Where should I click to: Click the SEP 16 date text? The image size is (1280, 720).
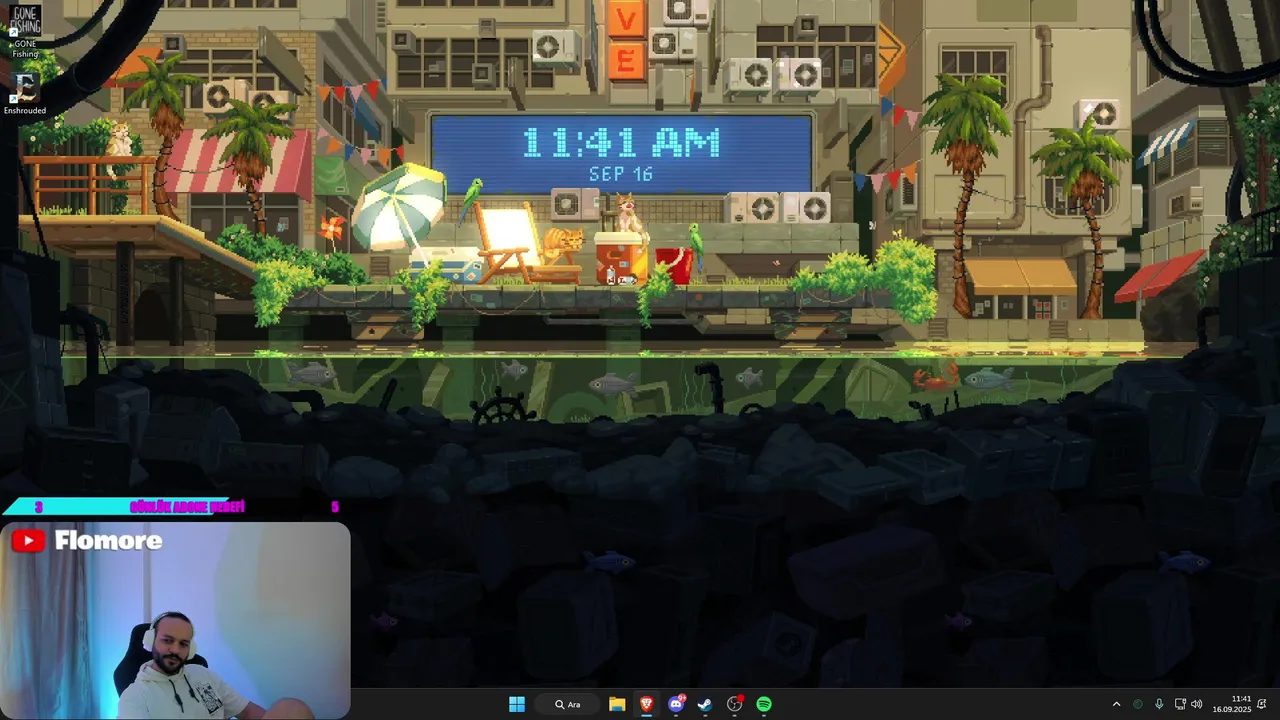click(x=621, y=174)
